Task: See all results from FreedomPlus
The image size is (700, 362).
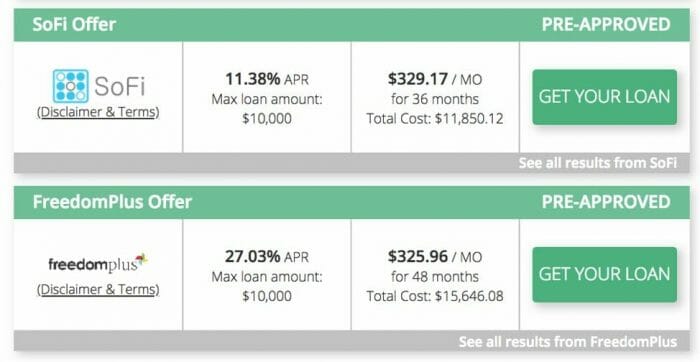Action: point(568,342)
